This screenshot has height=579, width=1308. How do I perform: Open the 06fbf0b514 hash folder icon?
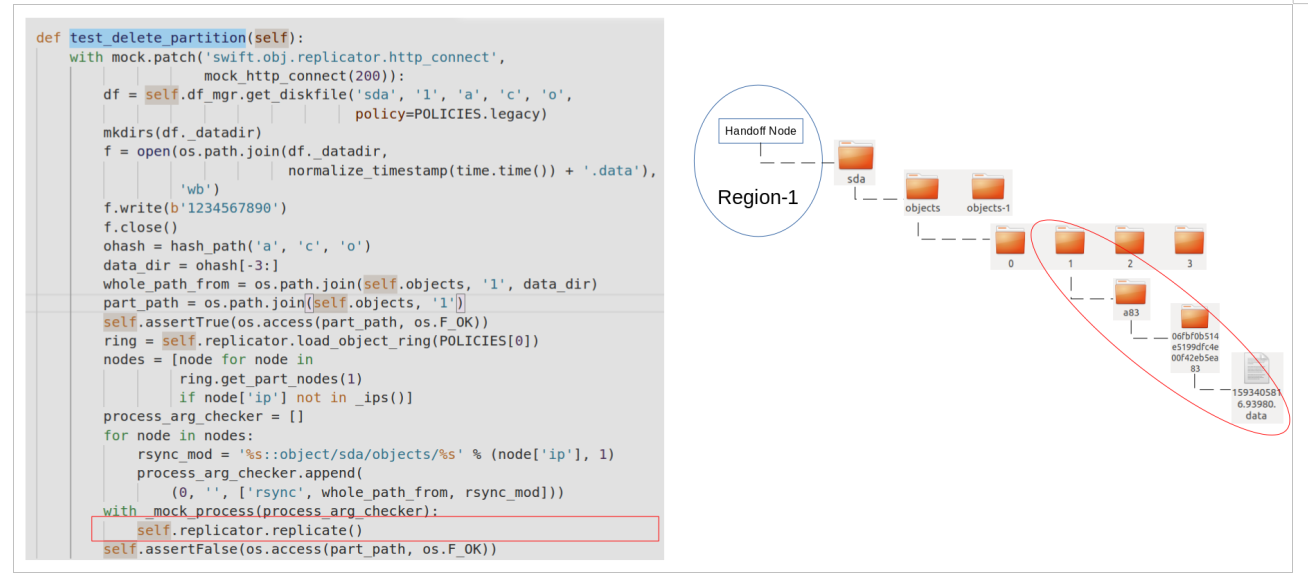1194,318
